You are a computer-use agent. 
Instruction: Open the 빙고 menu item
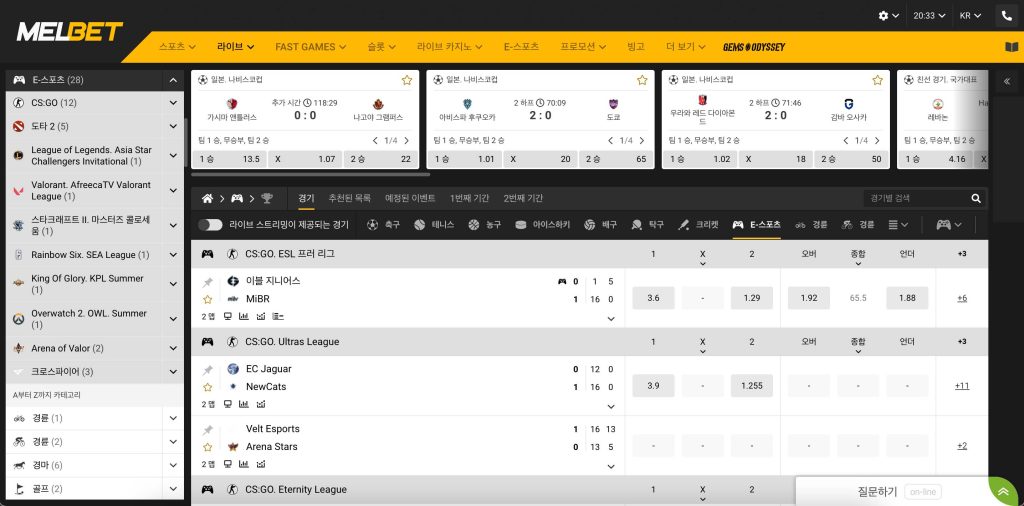pos(635,47)
